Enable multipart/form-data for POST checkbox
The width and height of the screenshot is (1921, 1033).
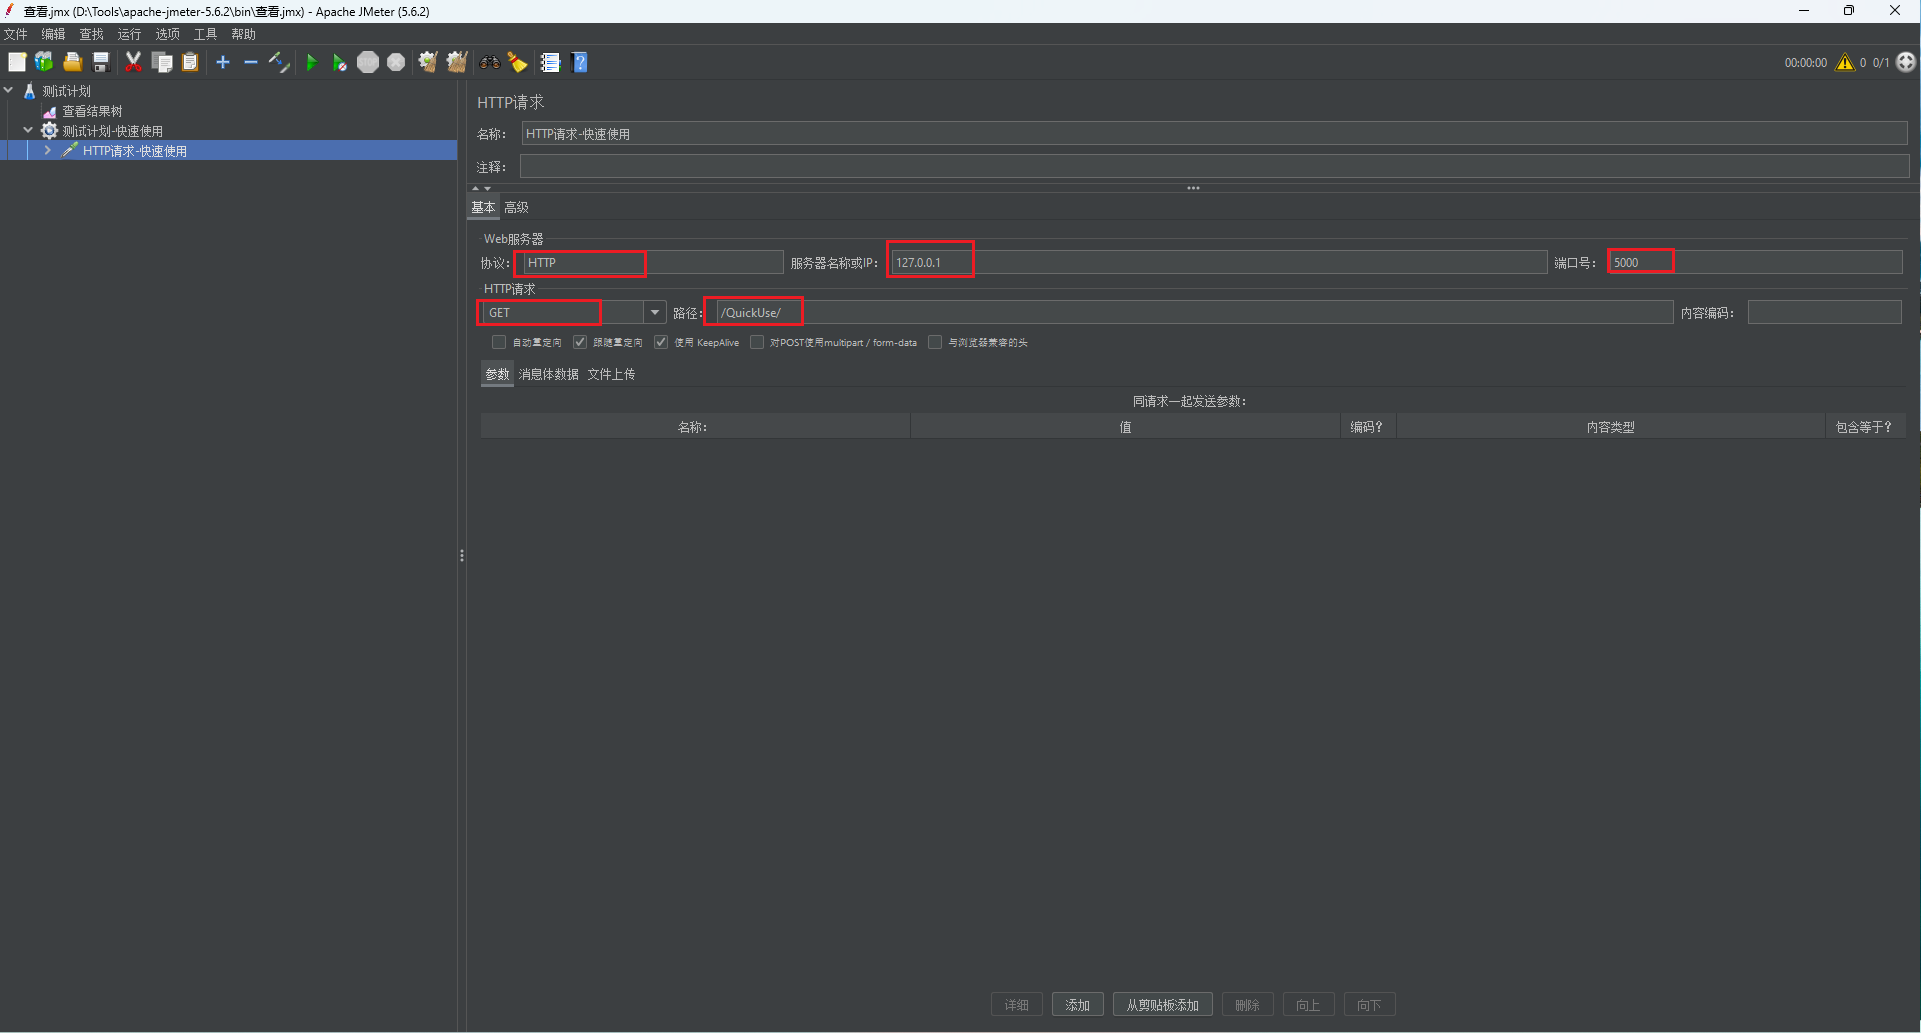pos(757,342)
